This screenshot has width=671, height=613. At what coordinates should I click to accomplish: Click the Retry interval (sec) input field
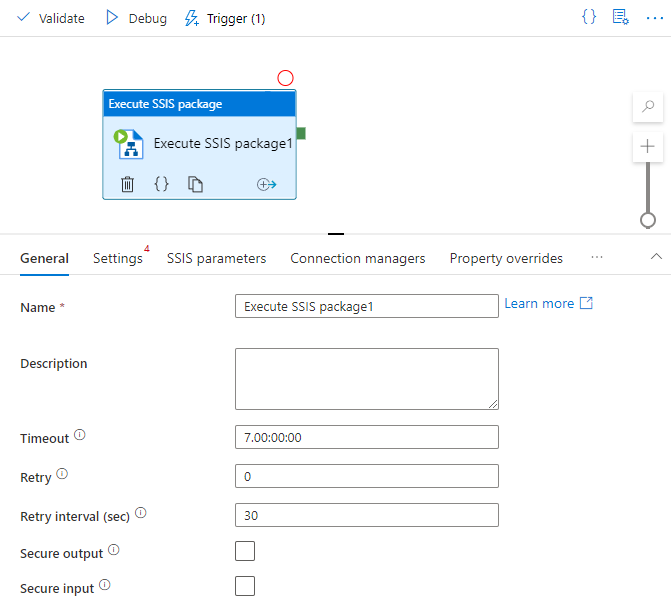pyautogui.click(x=367, y=515)
